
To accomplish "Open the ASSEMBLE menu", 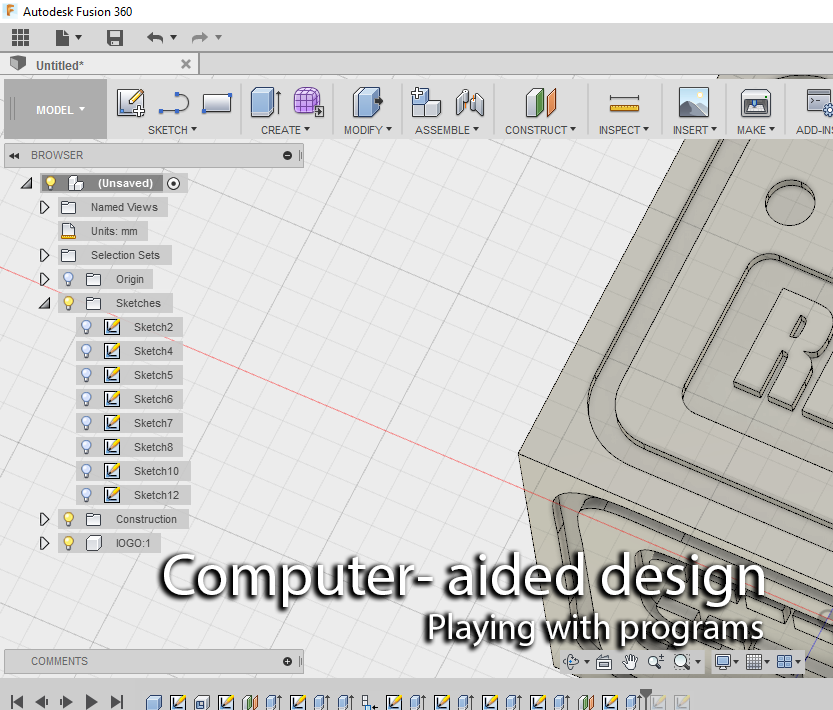I will point(447,130).
